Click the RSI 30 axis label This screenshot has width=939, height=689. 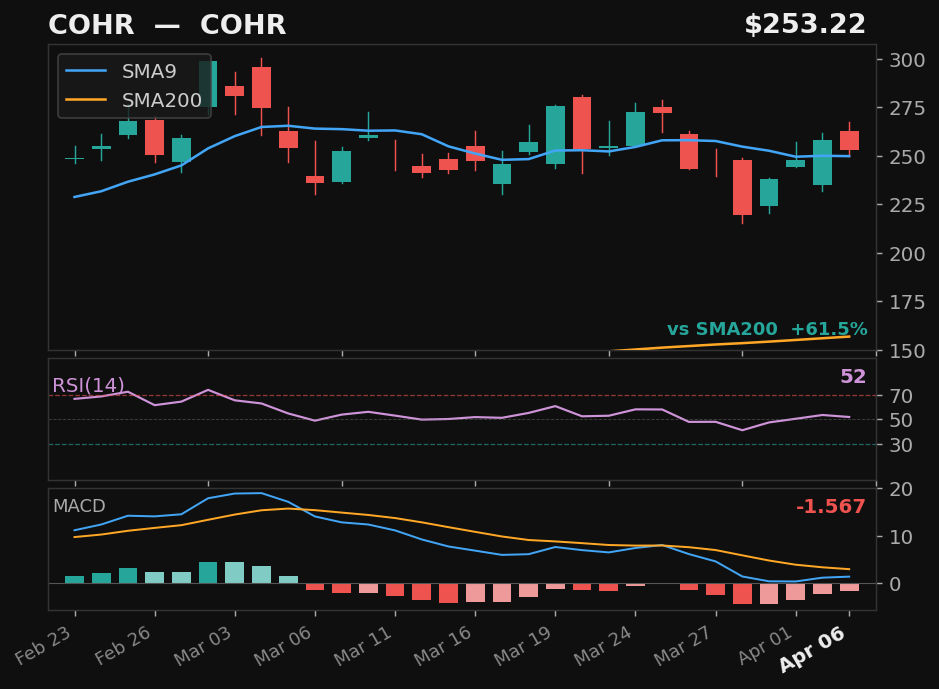pos(901,445)
